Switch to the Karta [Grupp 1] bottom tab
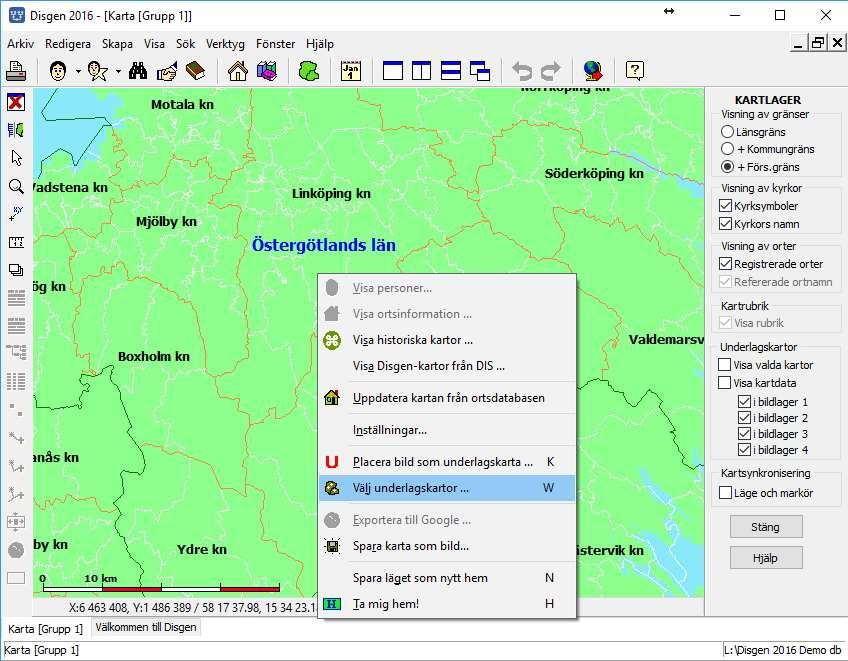 point(46,629)
